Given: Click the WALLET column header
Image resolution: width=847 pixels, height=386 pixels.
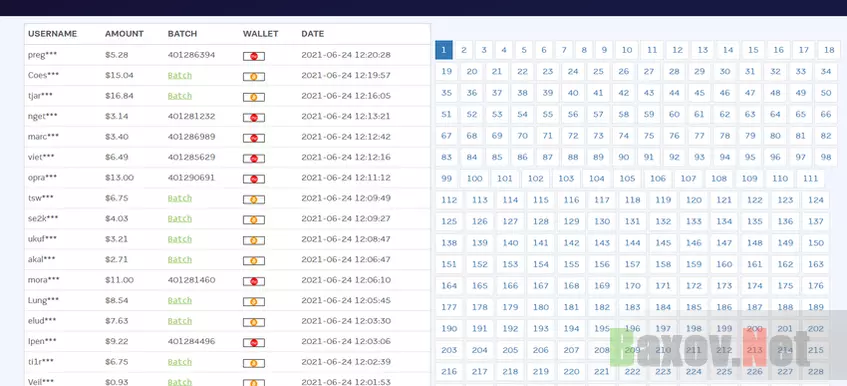Looking at the screenshot, I should 260,33.
